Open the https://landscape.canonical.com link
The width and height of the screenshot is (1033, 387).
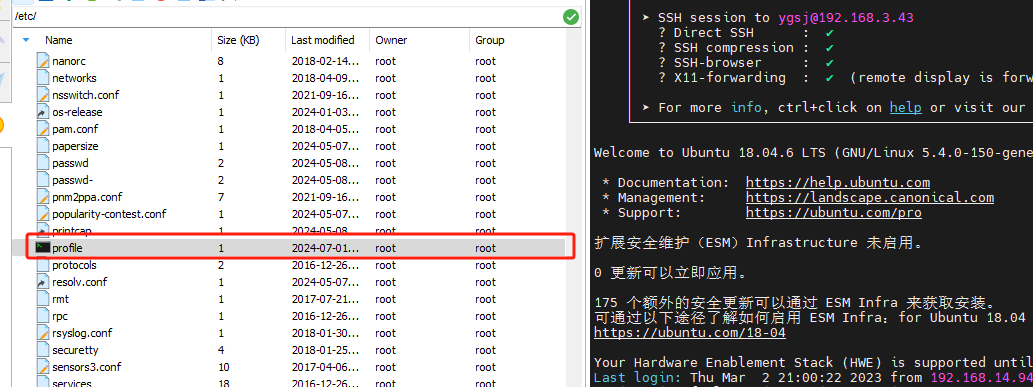(870, 198)
